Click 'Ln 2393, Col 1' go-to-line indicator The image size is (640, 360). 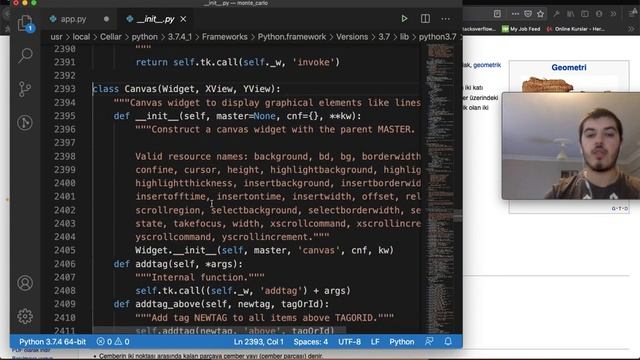[258, 342]
